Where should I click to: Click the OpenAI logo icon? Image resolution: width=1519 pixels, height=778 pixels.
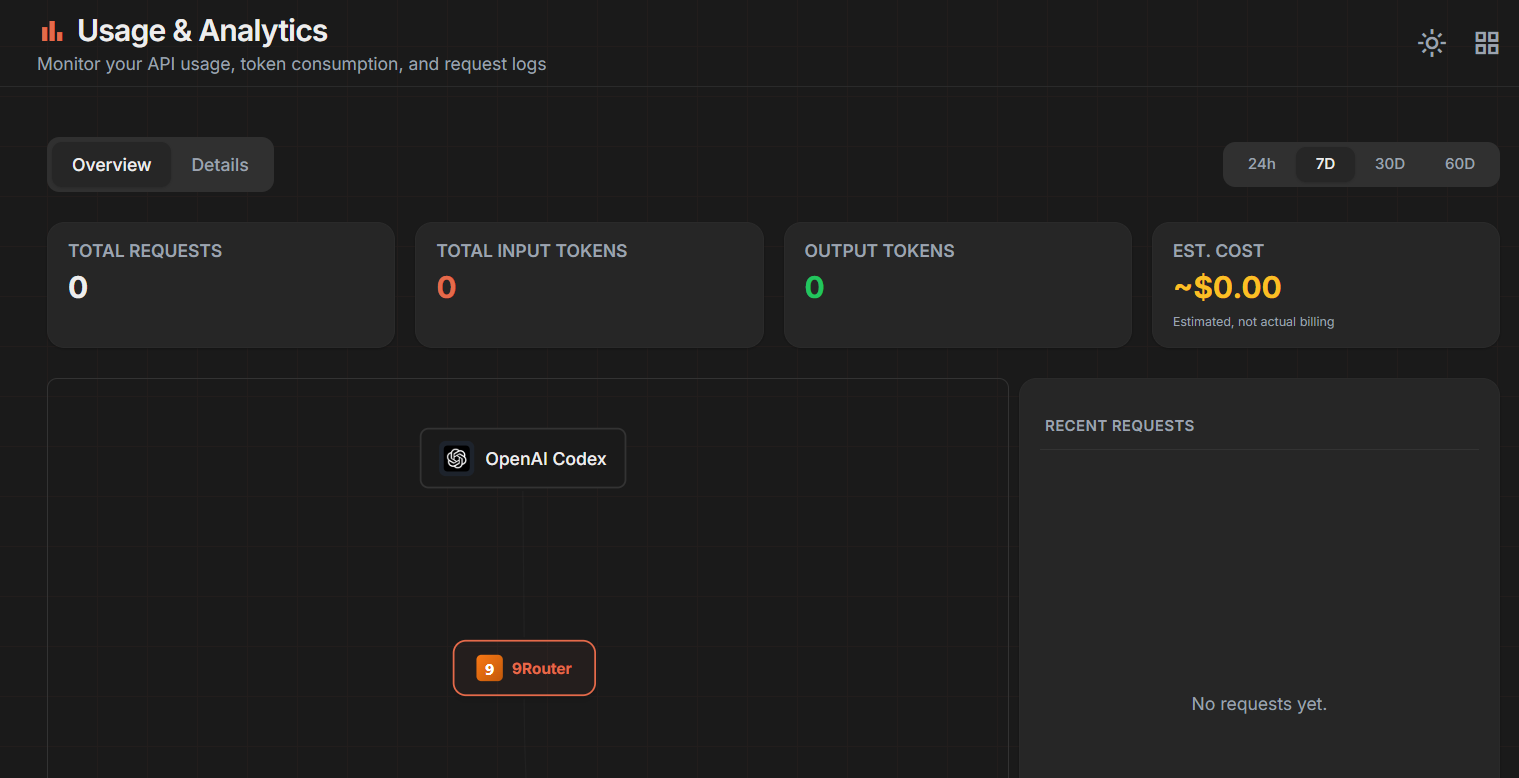click(457, 458)
